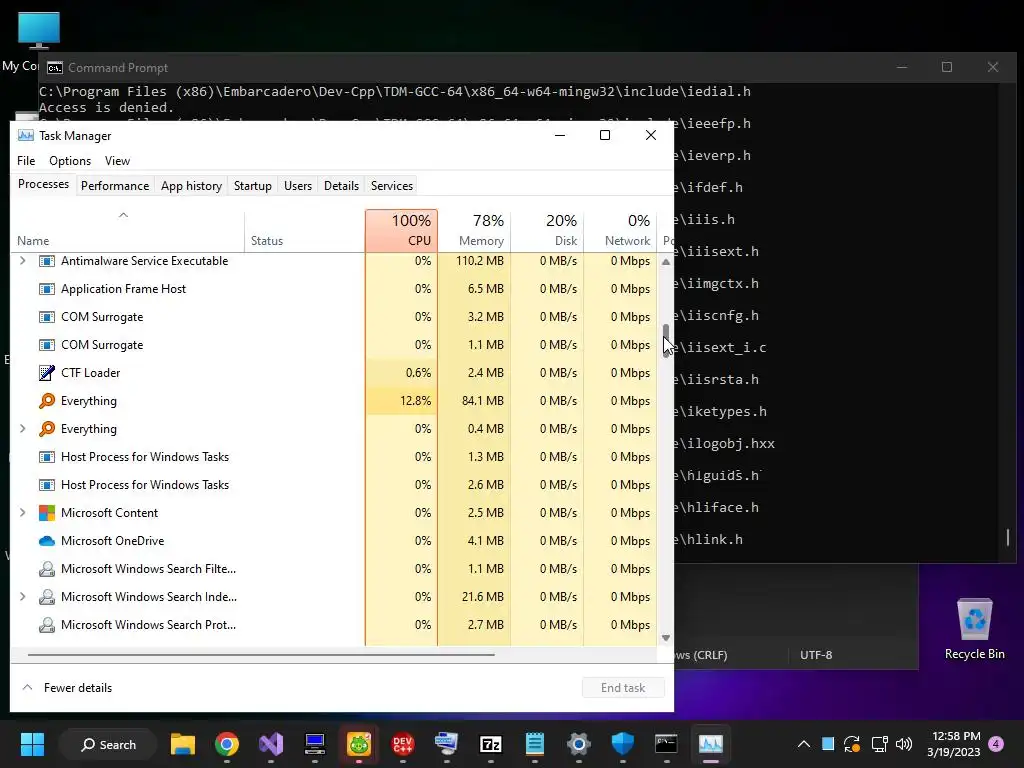Expand the Microsoft Content process group
This screenshot has width=1024, height=768.
click(x=23, y=513)
